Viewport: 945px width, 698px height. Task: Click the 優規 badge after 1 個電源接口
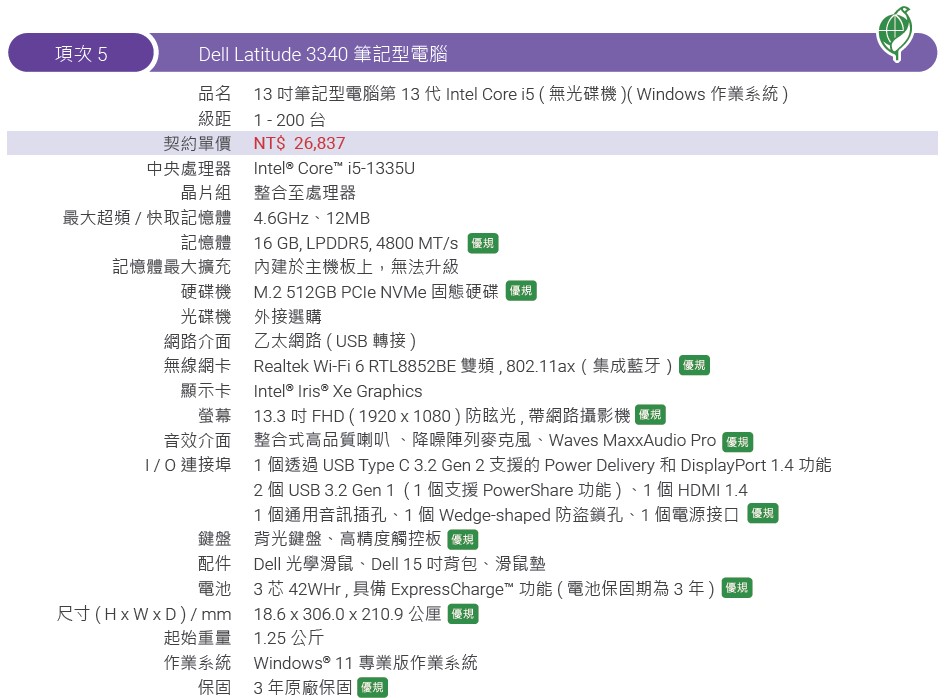763,513
